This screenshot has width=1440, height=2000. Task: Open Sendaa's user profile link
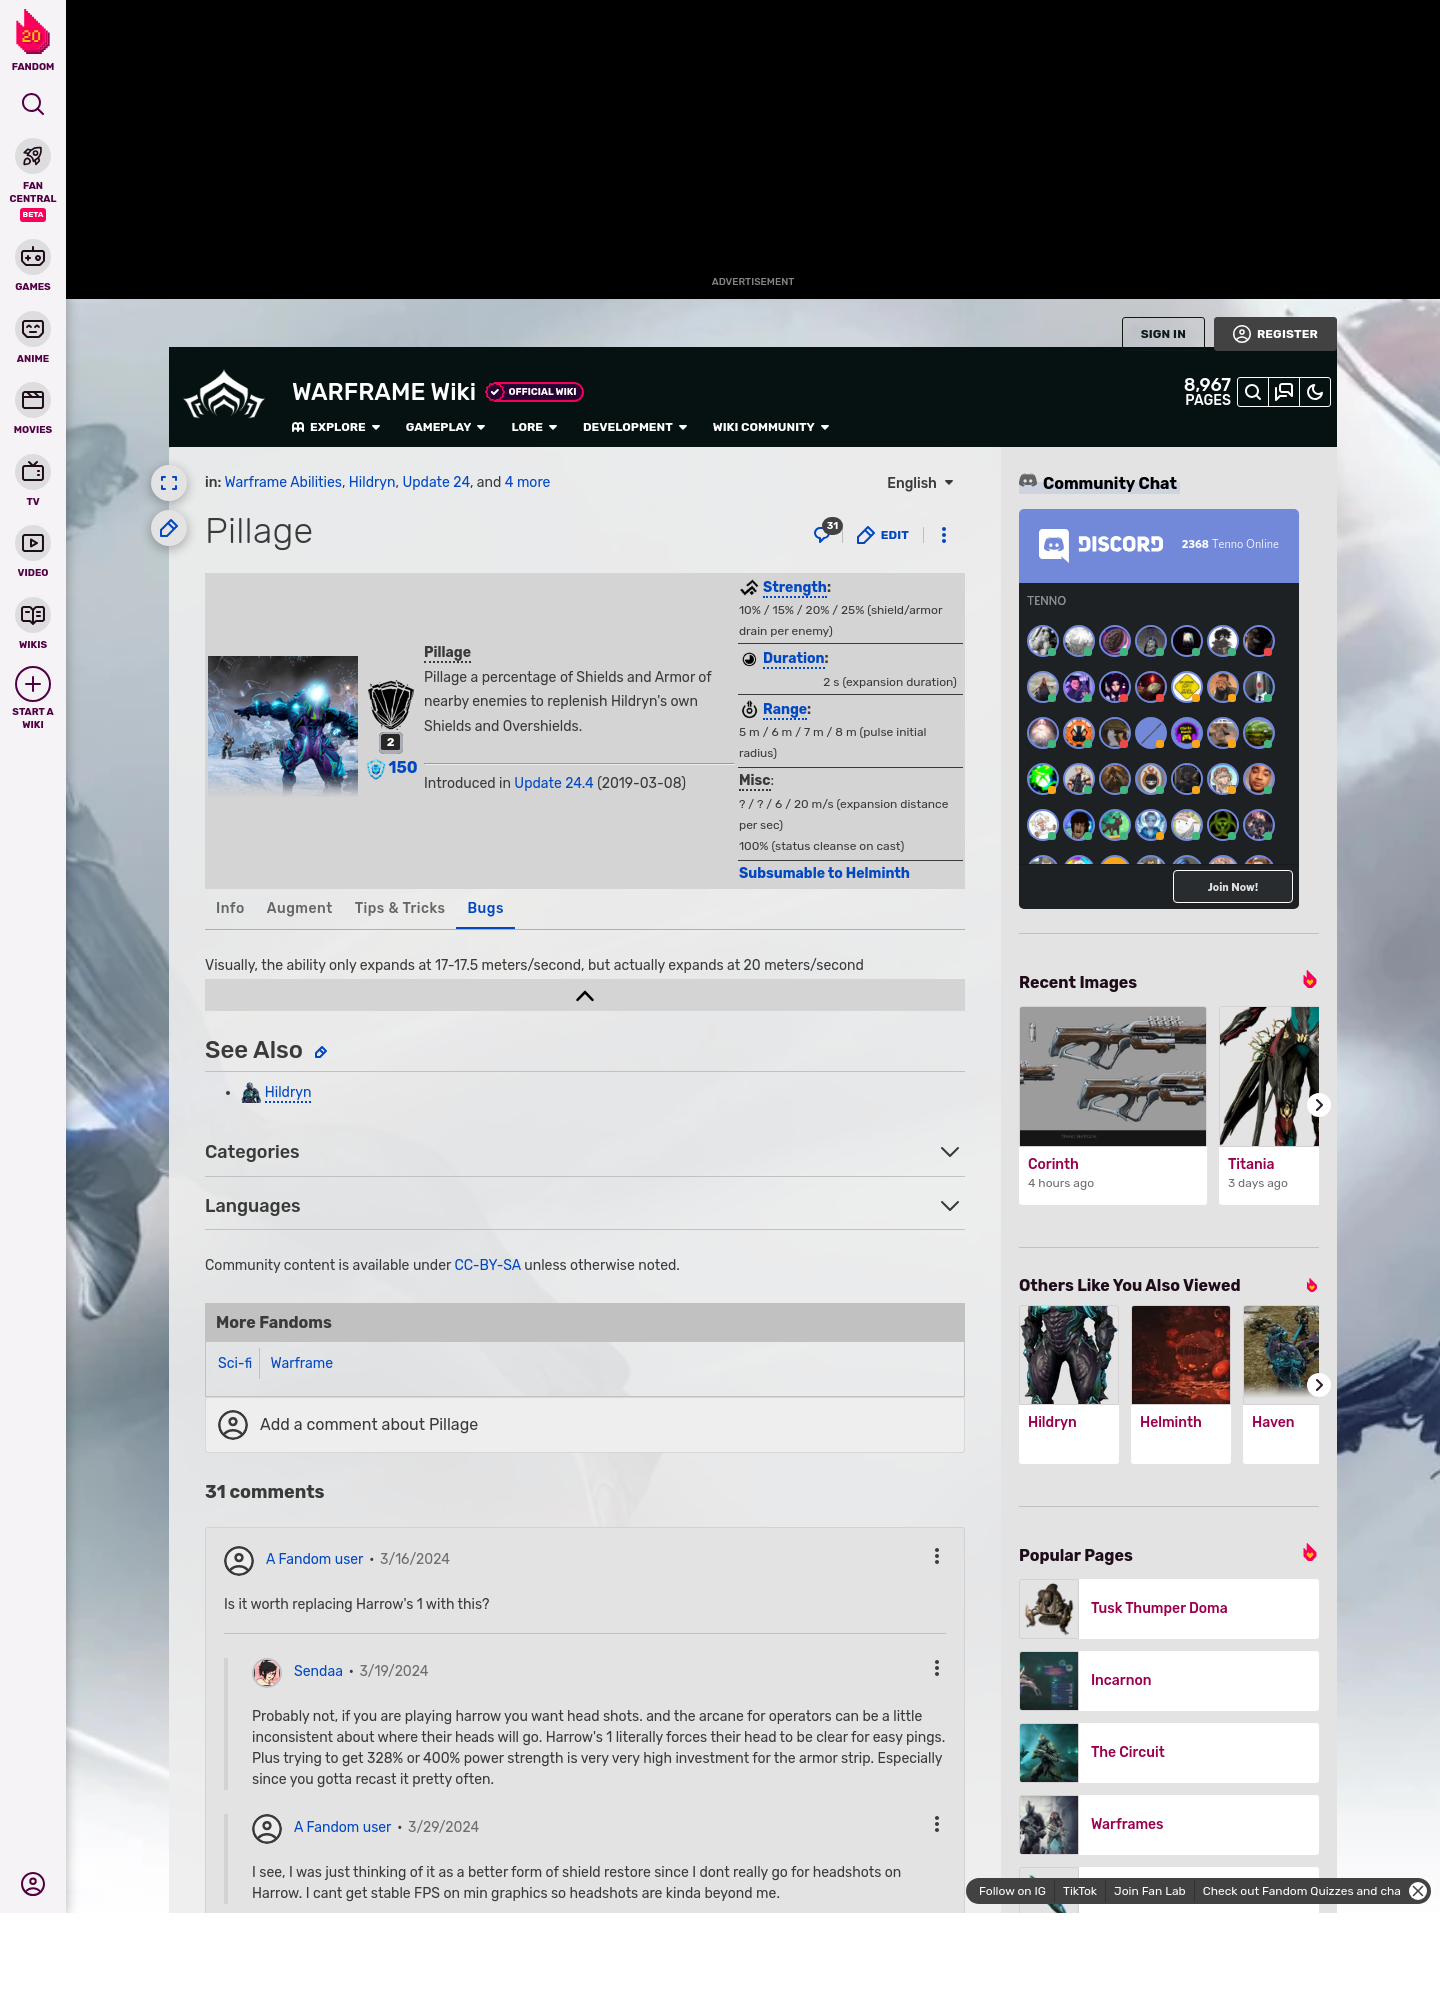tap(318, 1671)
